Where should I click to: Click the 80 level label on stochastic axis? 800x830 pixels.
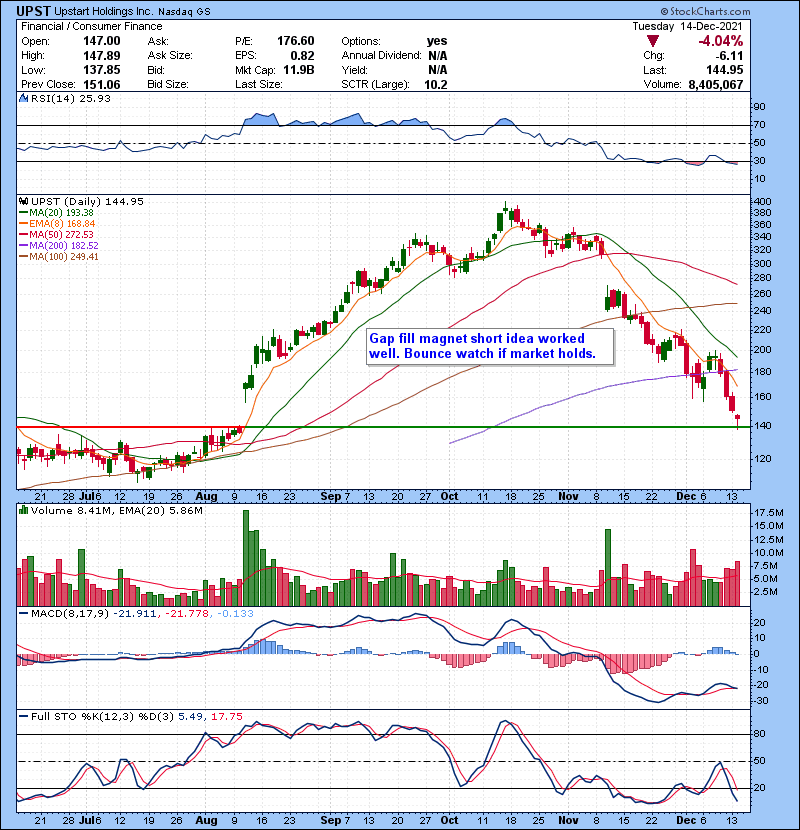[x=760, y=734]
